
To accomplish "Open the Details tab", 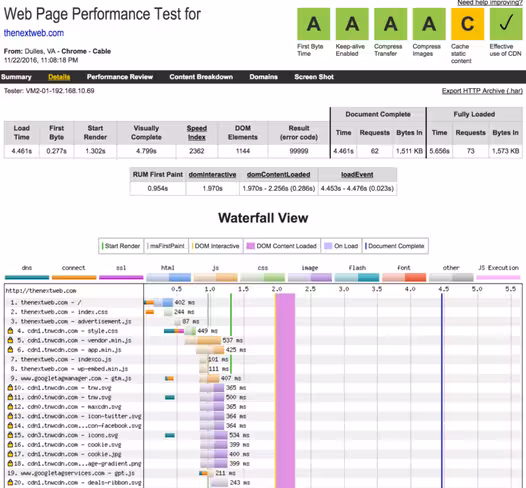I will [59, 77].
